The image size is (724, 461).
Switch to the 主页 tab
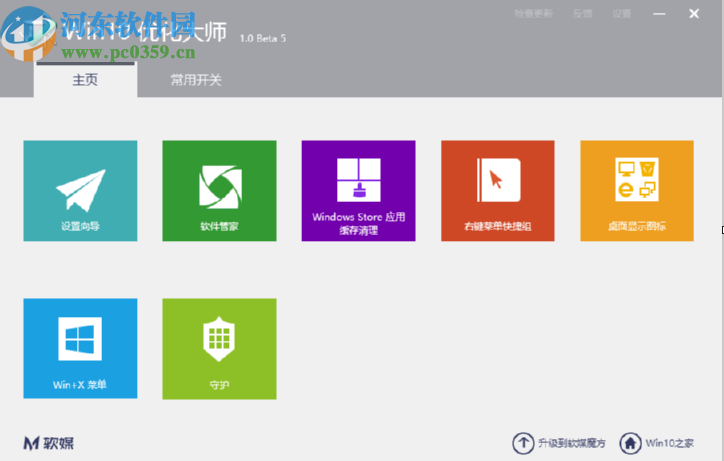point(85,79)
